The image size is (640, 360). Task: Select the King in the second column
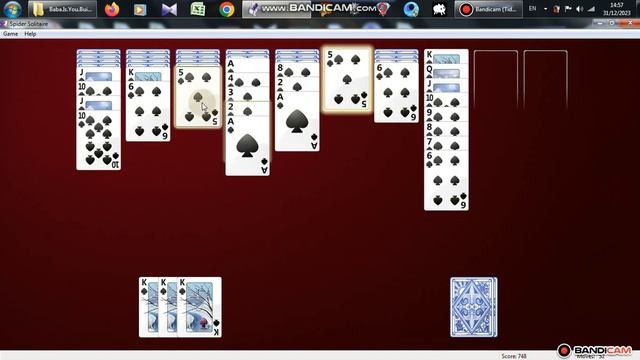148,74
